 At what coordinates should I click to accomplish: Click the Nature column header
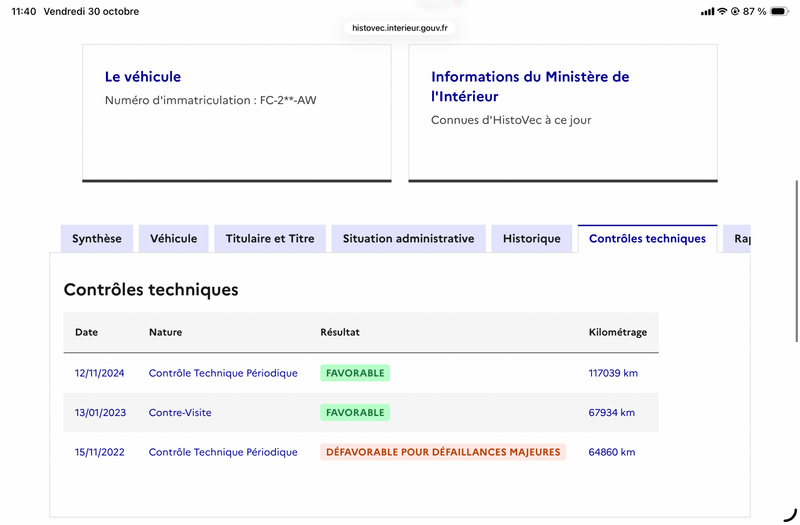click(x=165, y=332)
